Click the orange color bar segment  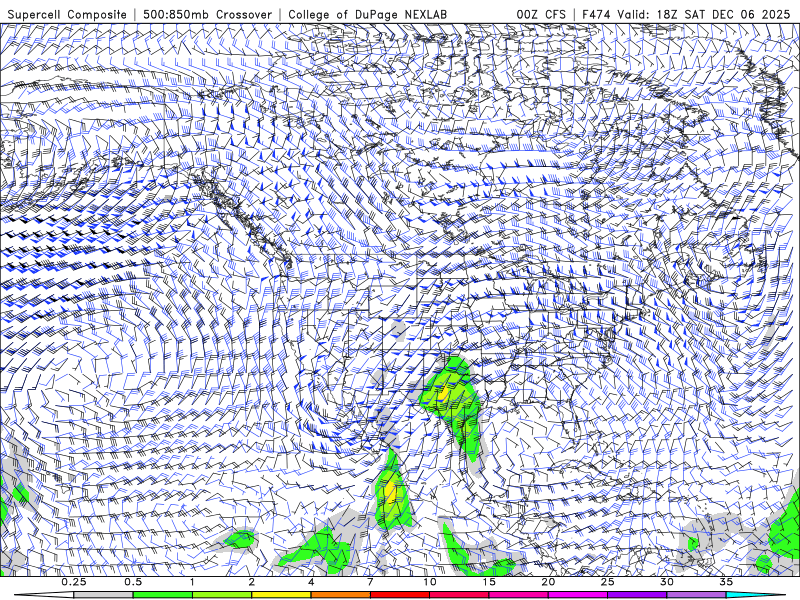click(340, 595)
